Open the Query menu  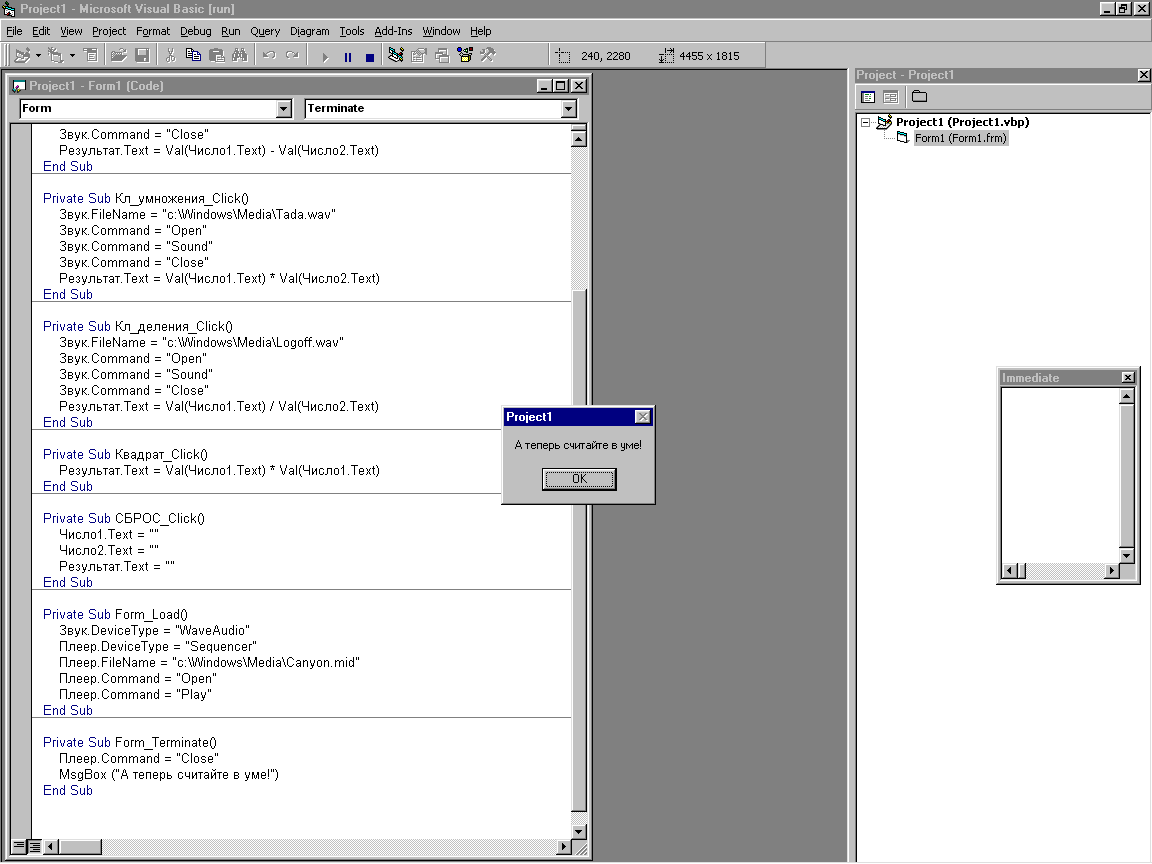pyautogui.click(x=265, y=31)
